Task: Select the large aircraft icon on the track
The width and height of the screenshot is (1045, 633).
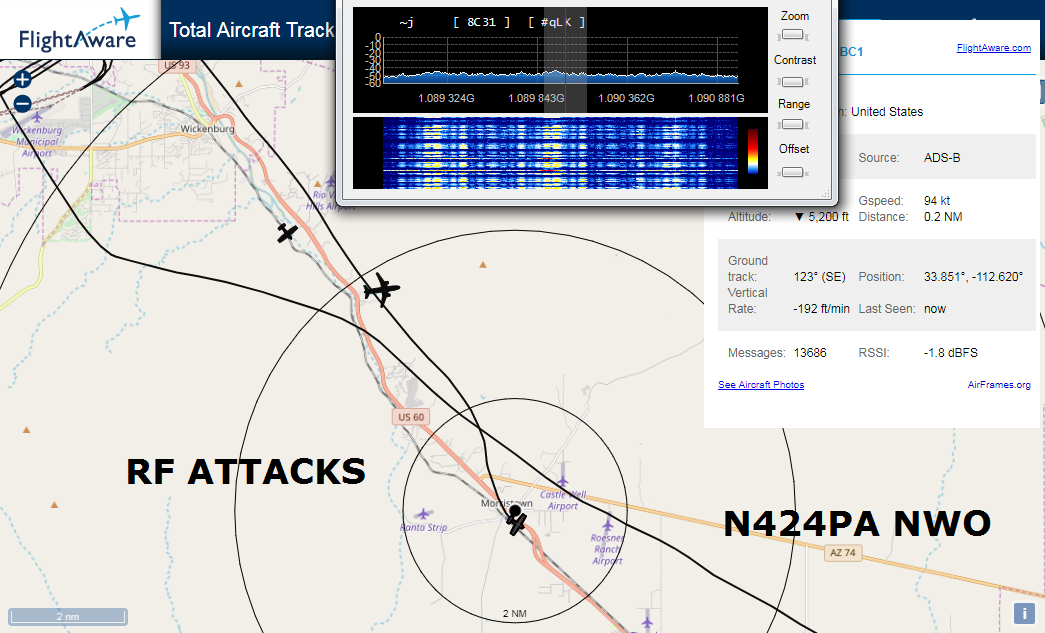Action: point(382,290)
